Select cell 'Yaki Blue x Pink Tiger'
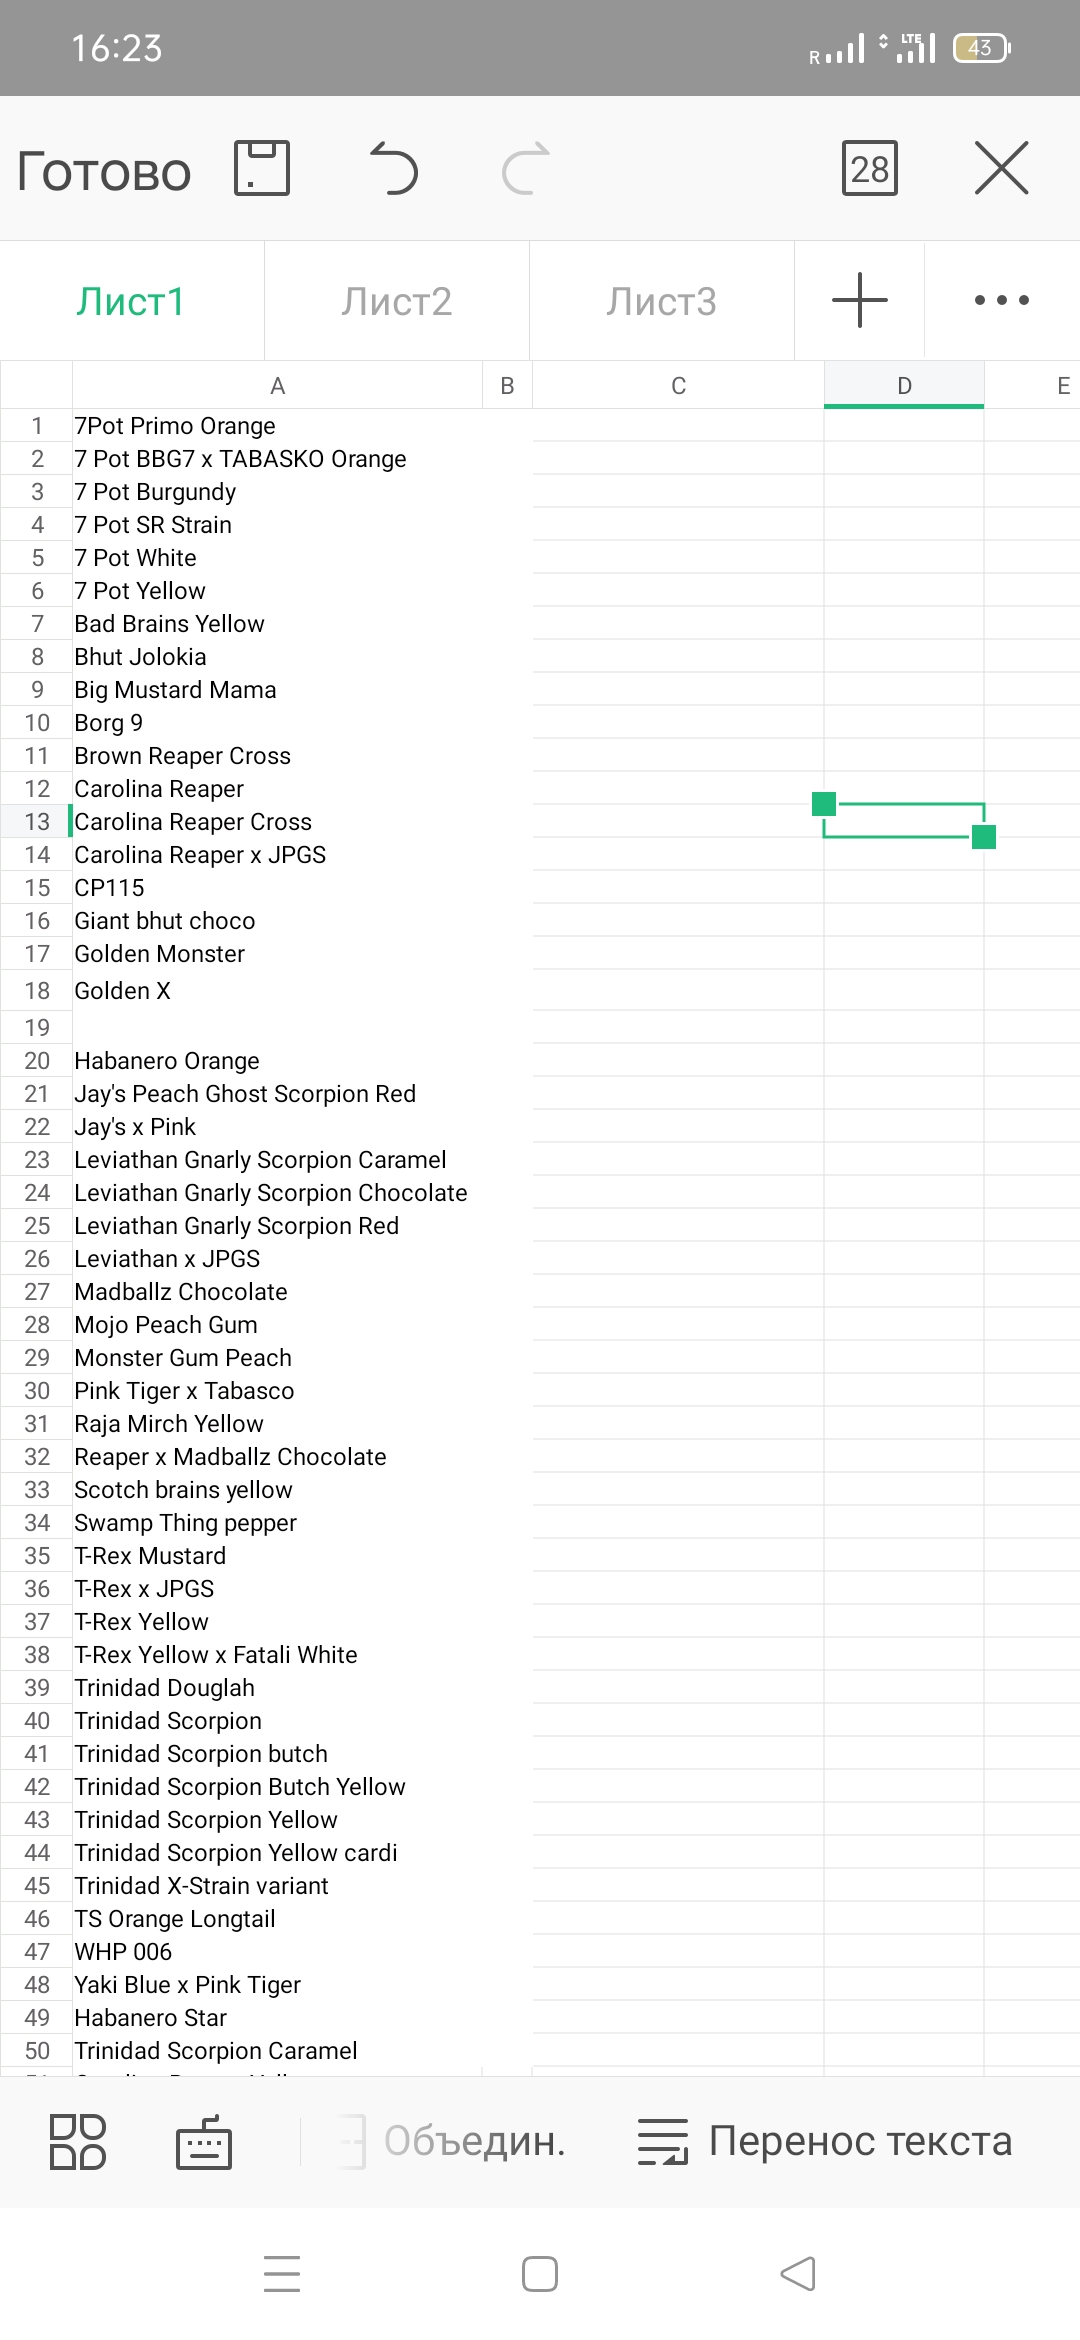 click(x=277, y=1985)
